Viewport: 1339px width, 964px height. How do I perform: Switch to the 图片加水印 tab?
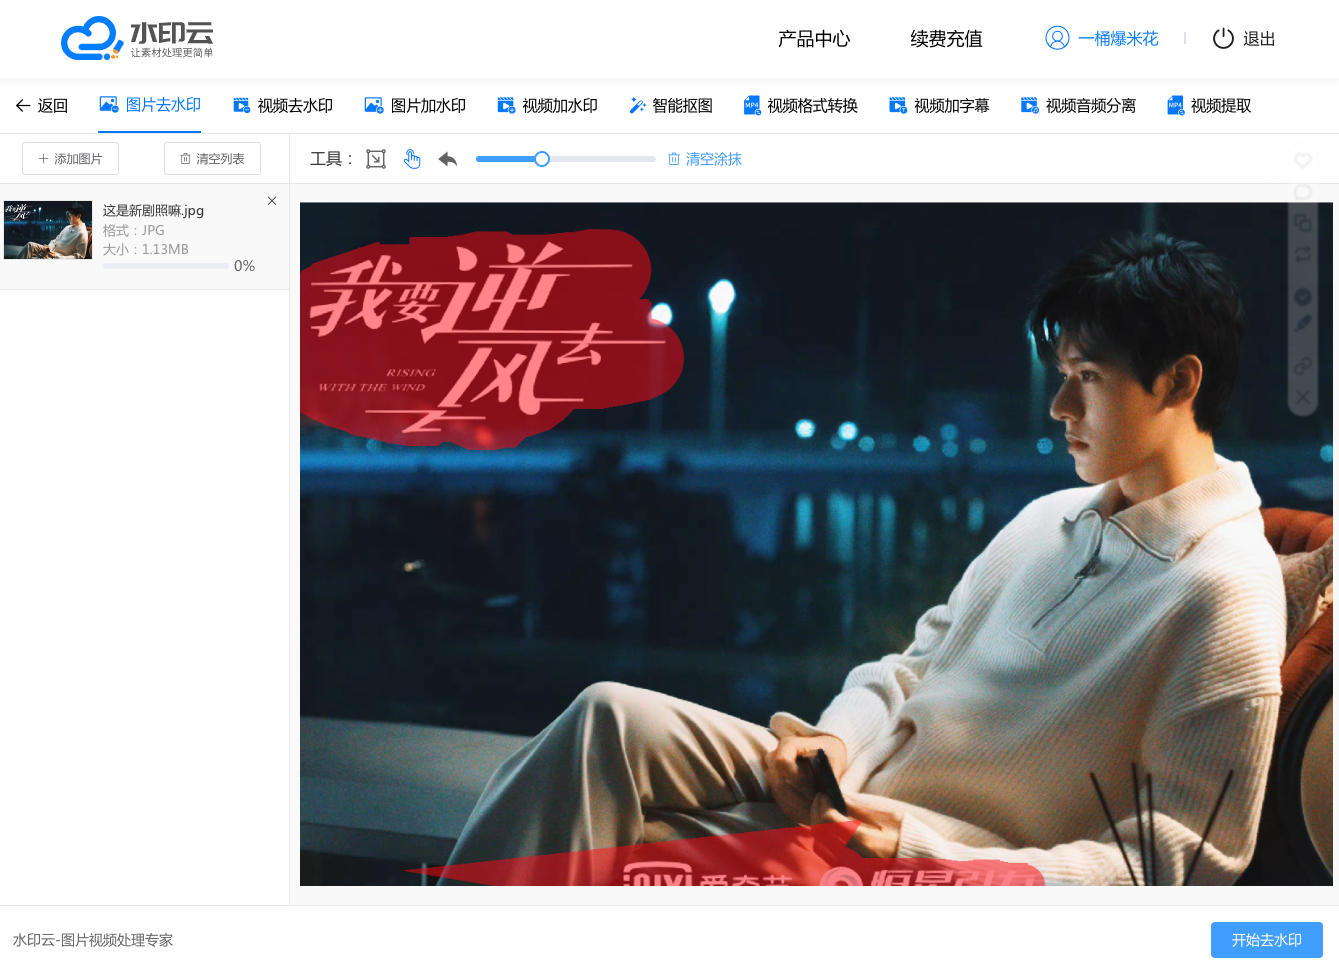pos(415,106)
